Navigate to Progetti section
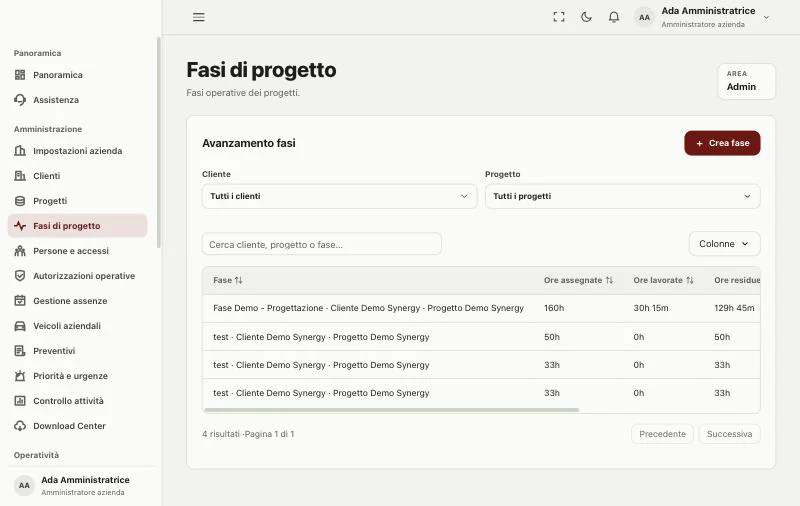 [x=77, y=201]
